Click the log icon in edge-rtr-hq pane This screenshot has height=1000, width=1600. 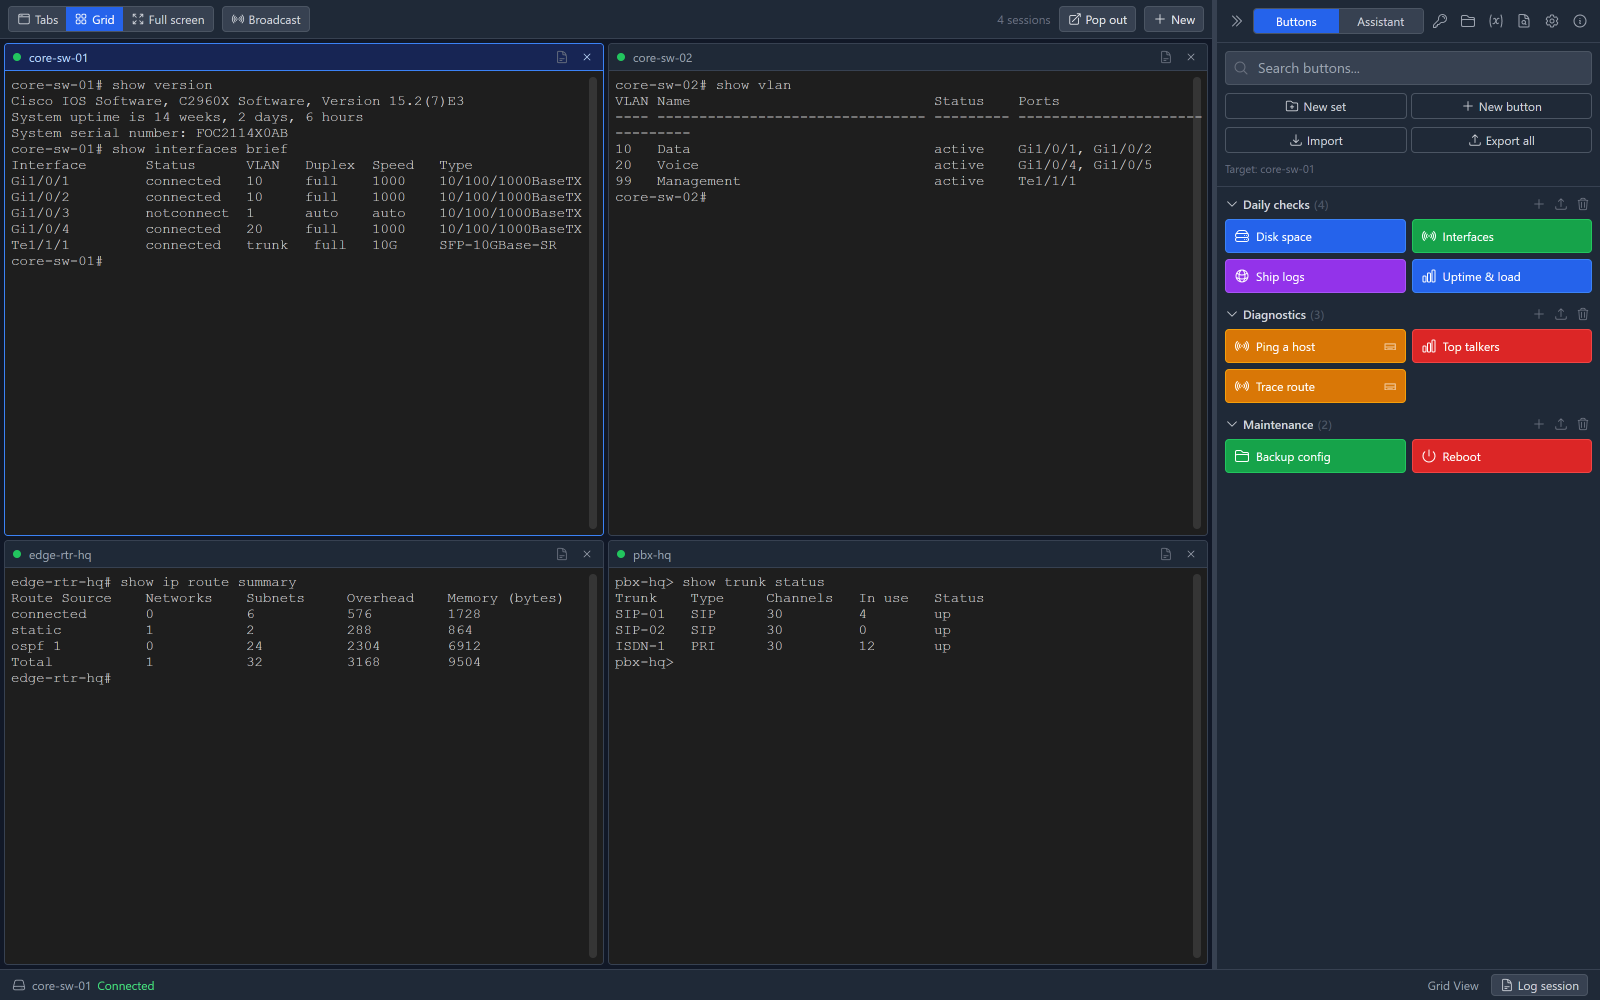pyautogui.click(x=562, y=554)
